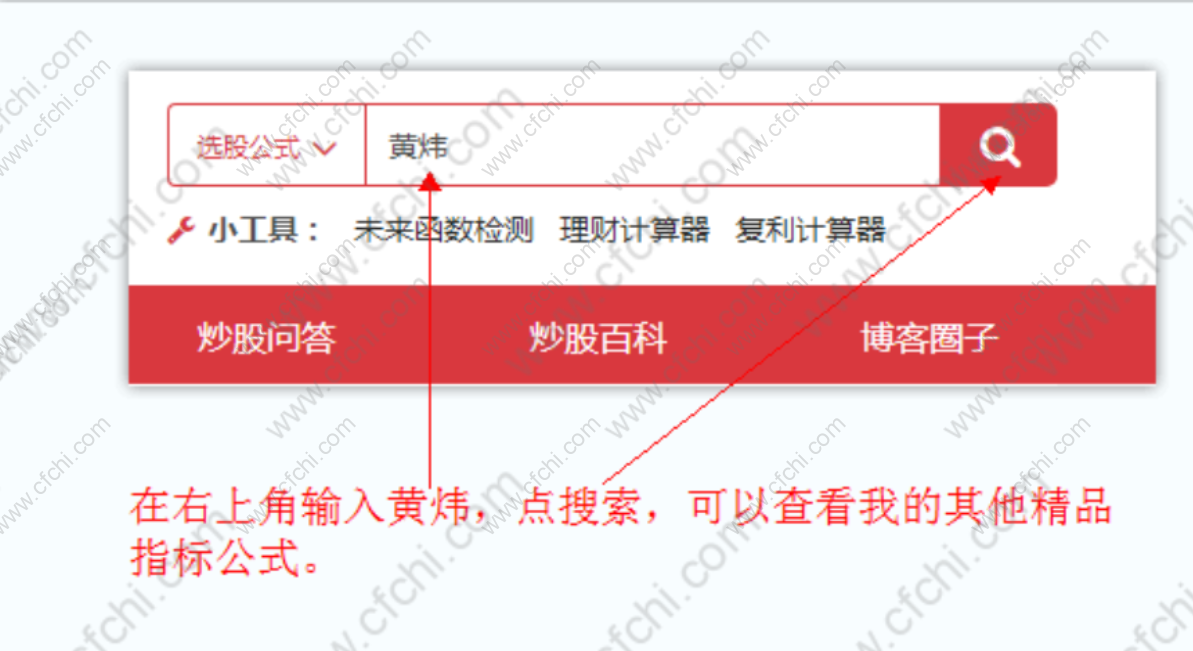Switch to the 博客圈子 tab
The width and height of the screenshot is (1193, 651).
929,337
